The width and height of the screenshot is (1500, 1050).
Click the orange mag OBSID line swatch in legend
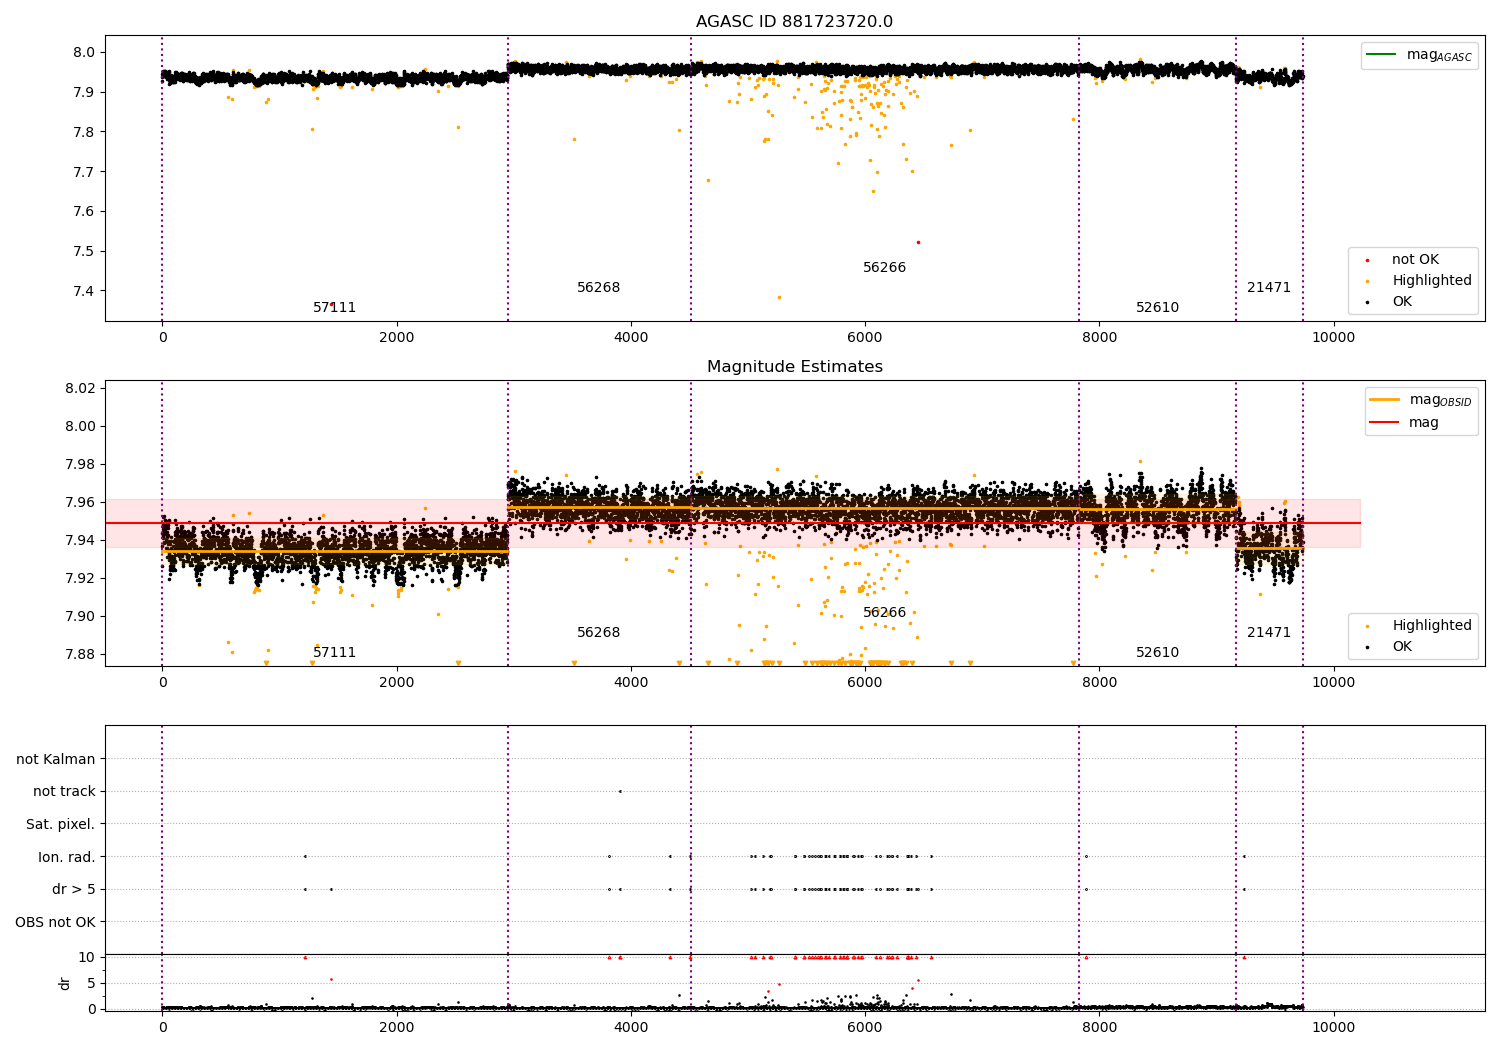tap(1385, 400)
